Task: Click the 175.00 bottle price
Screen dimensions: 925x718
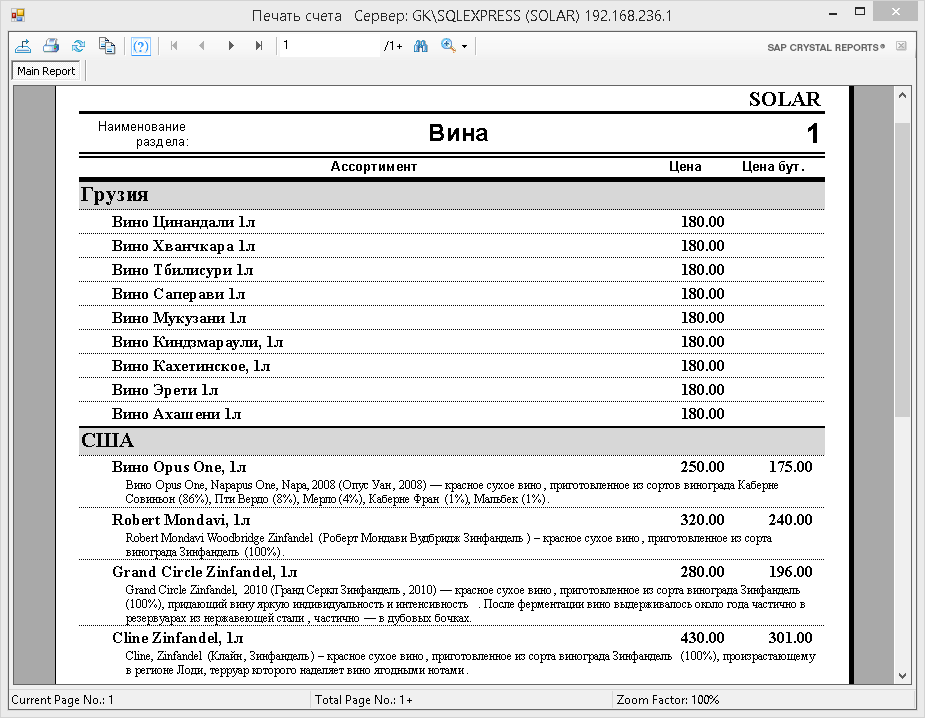Action: coord(790,467)
